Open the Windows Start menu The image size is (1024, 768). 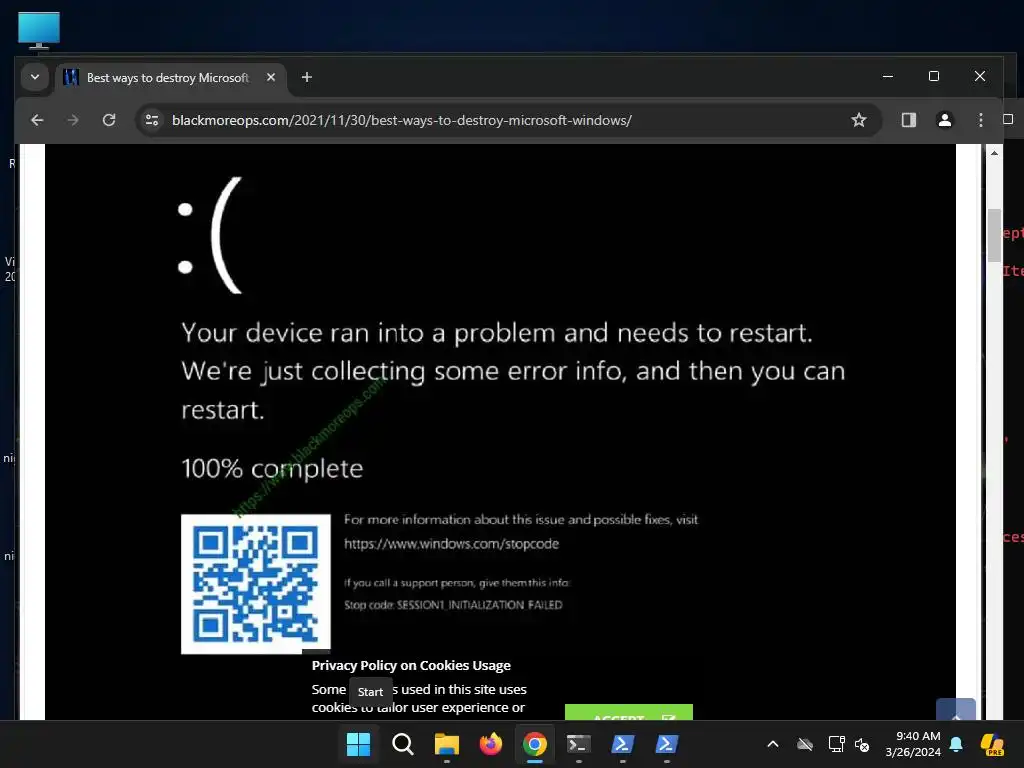359,744
